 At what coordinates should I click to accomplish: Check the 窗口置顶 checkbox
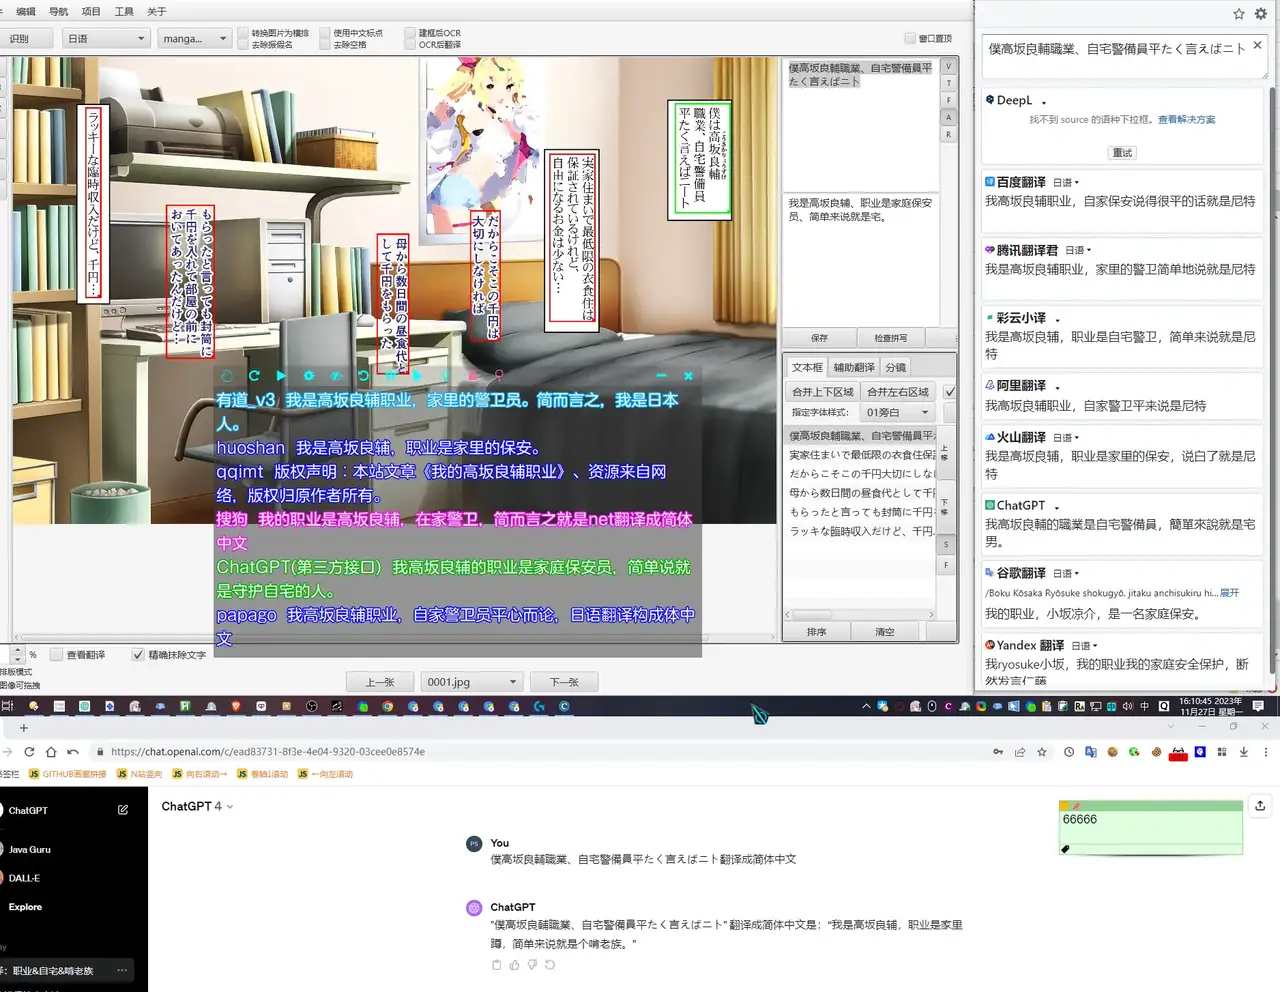tap(910, 39)
